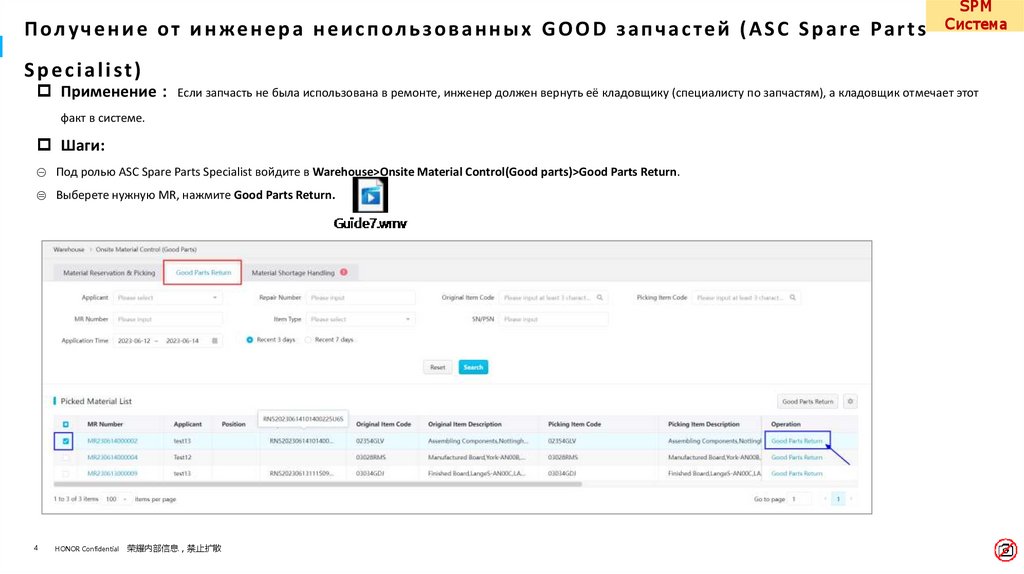Image resolution: width=1024 pixels, height=574 pixels.
Task: Click the Repair Number input field
Action: tap(360, 298)
